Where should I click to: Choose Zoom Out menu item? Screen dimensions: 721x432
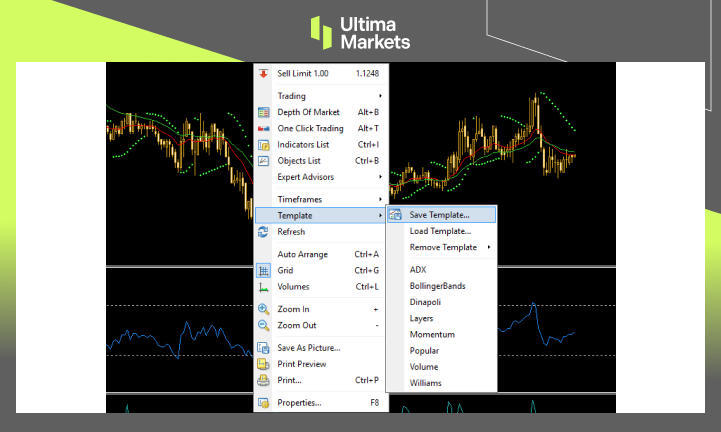320,325
